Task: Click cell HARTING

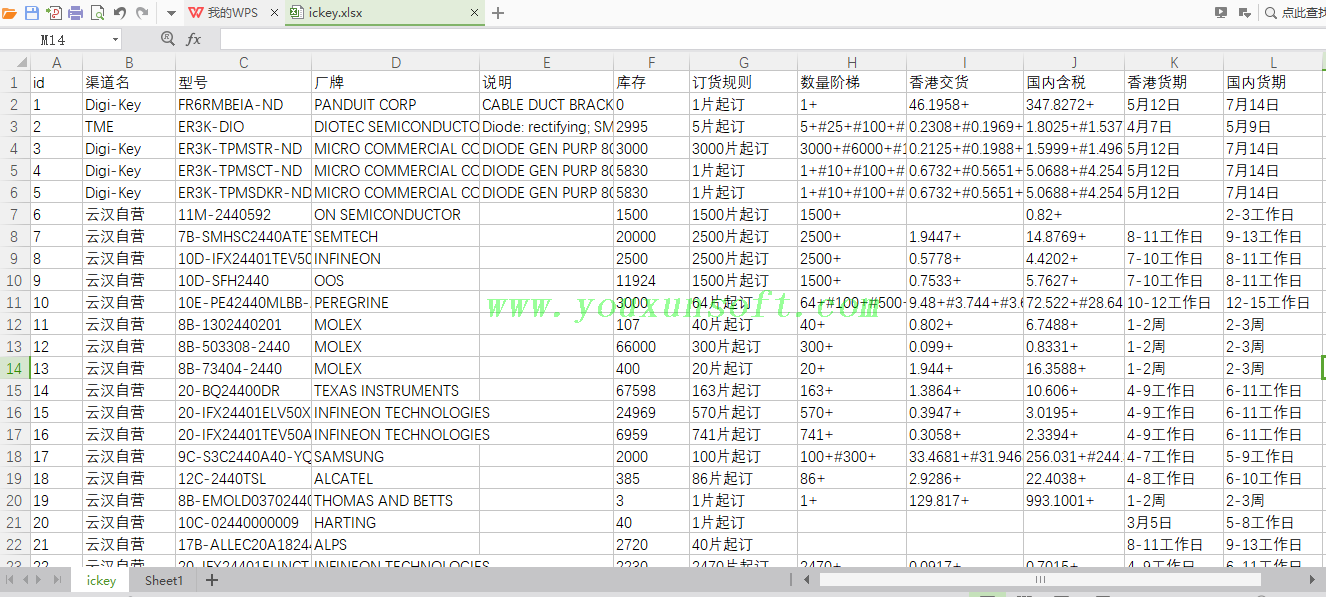Action: (x=396, y=522)
